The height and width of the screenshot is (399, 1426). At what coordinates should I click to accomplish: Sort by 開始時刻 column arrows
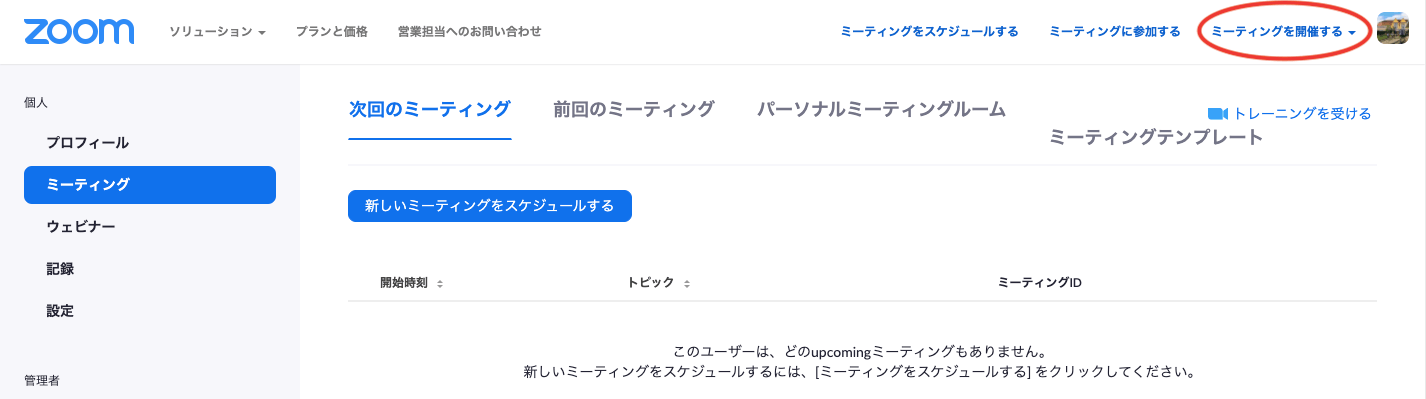440,284
